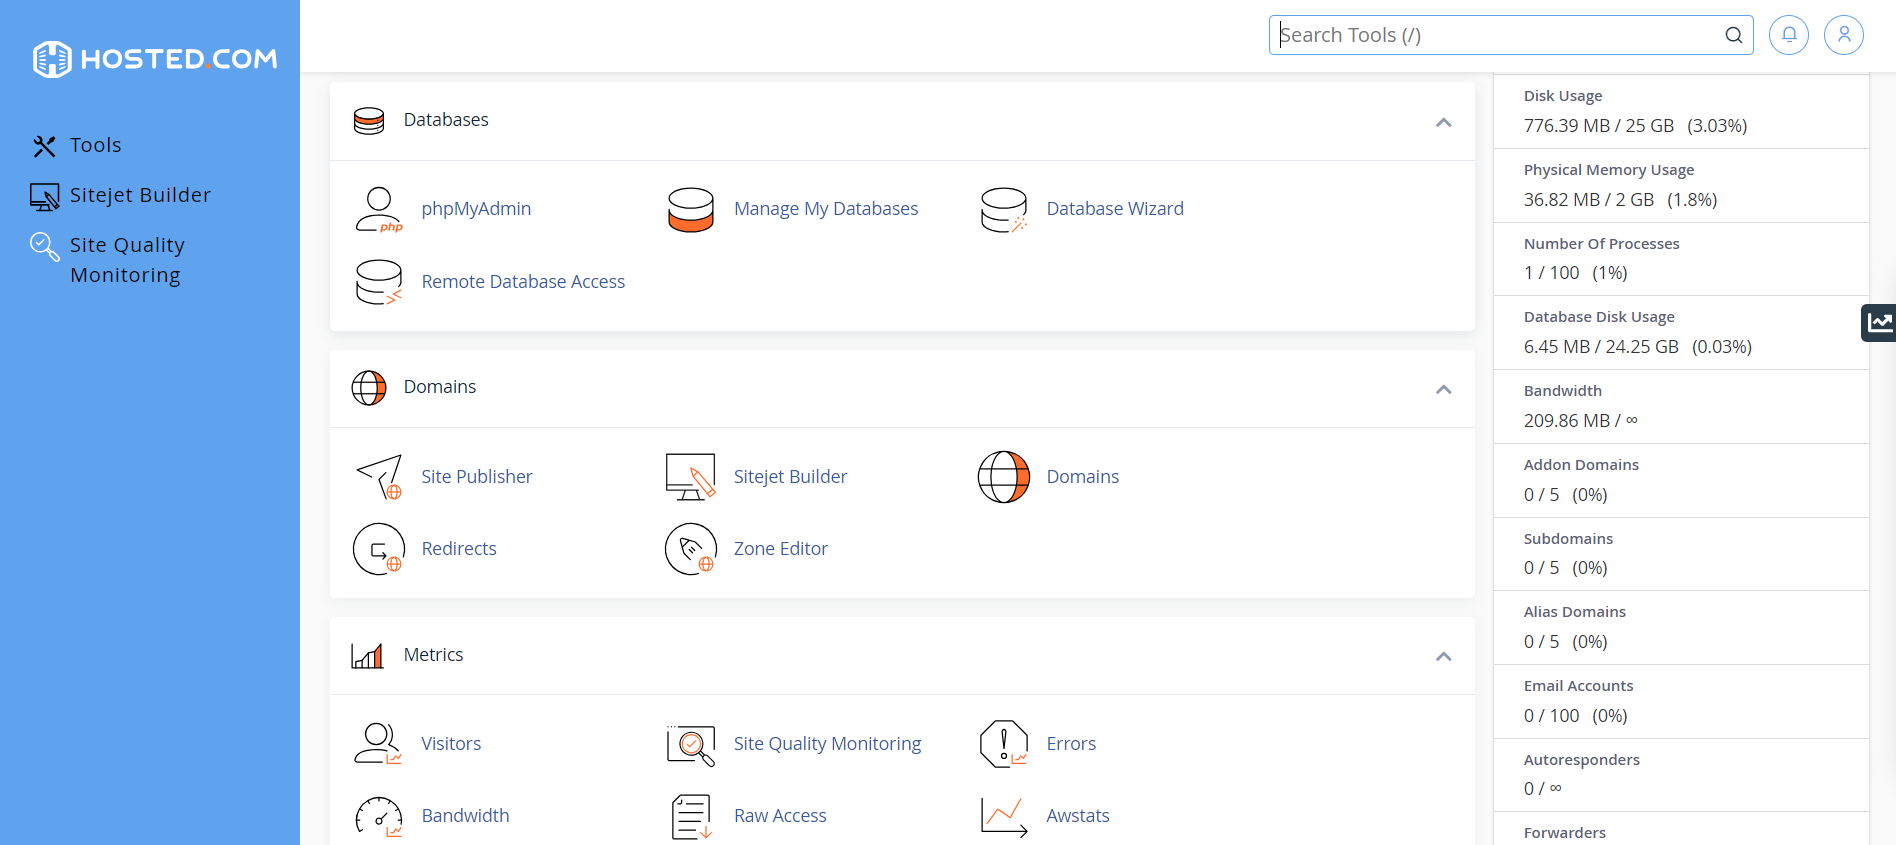Open the Raw Access link
Viewport: 1896px width, 845px height.
(x=780, y=816)
